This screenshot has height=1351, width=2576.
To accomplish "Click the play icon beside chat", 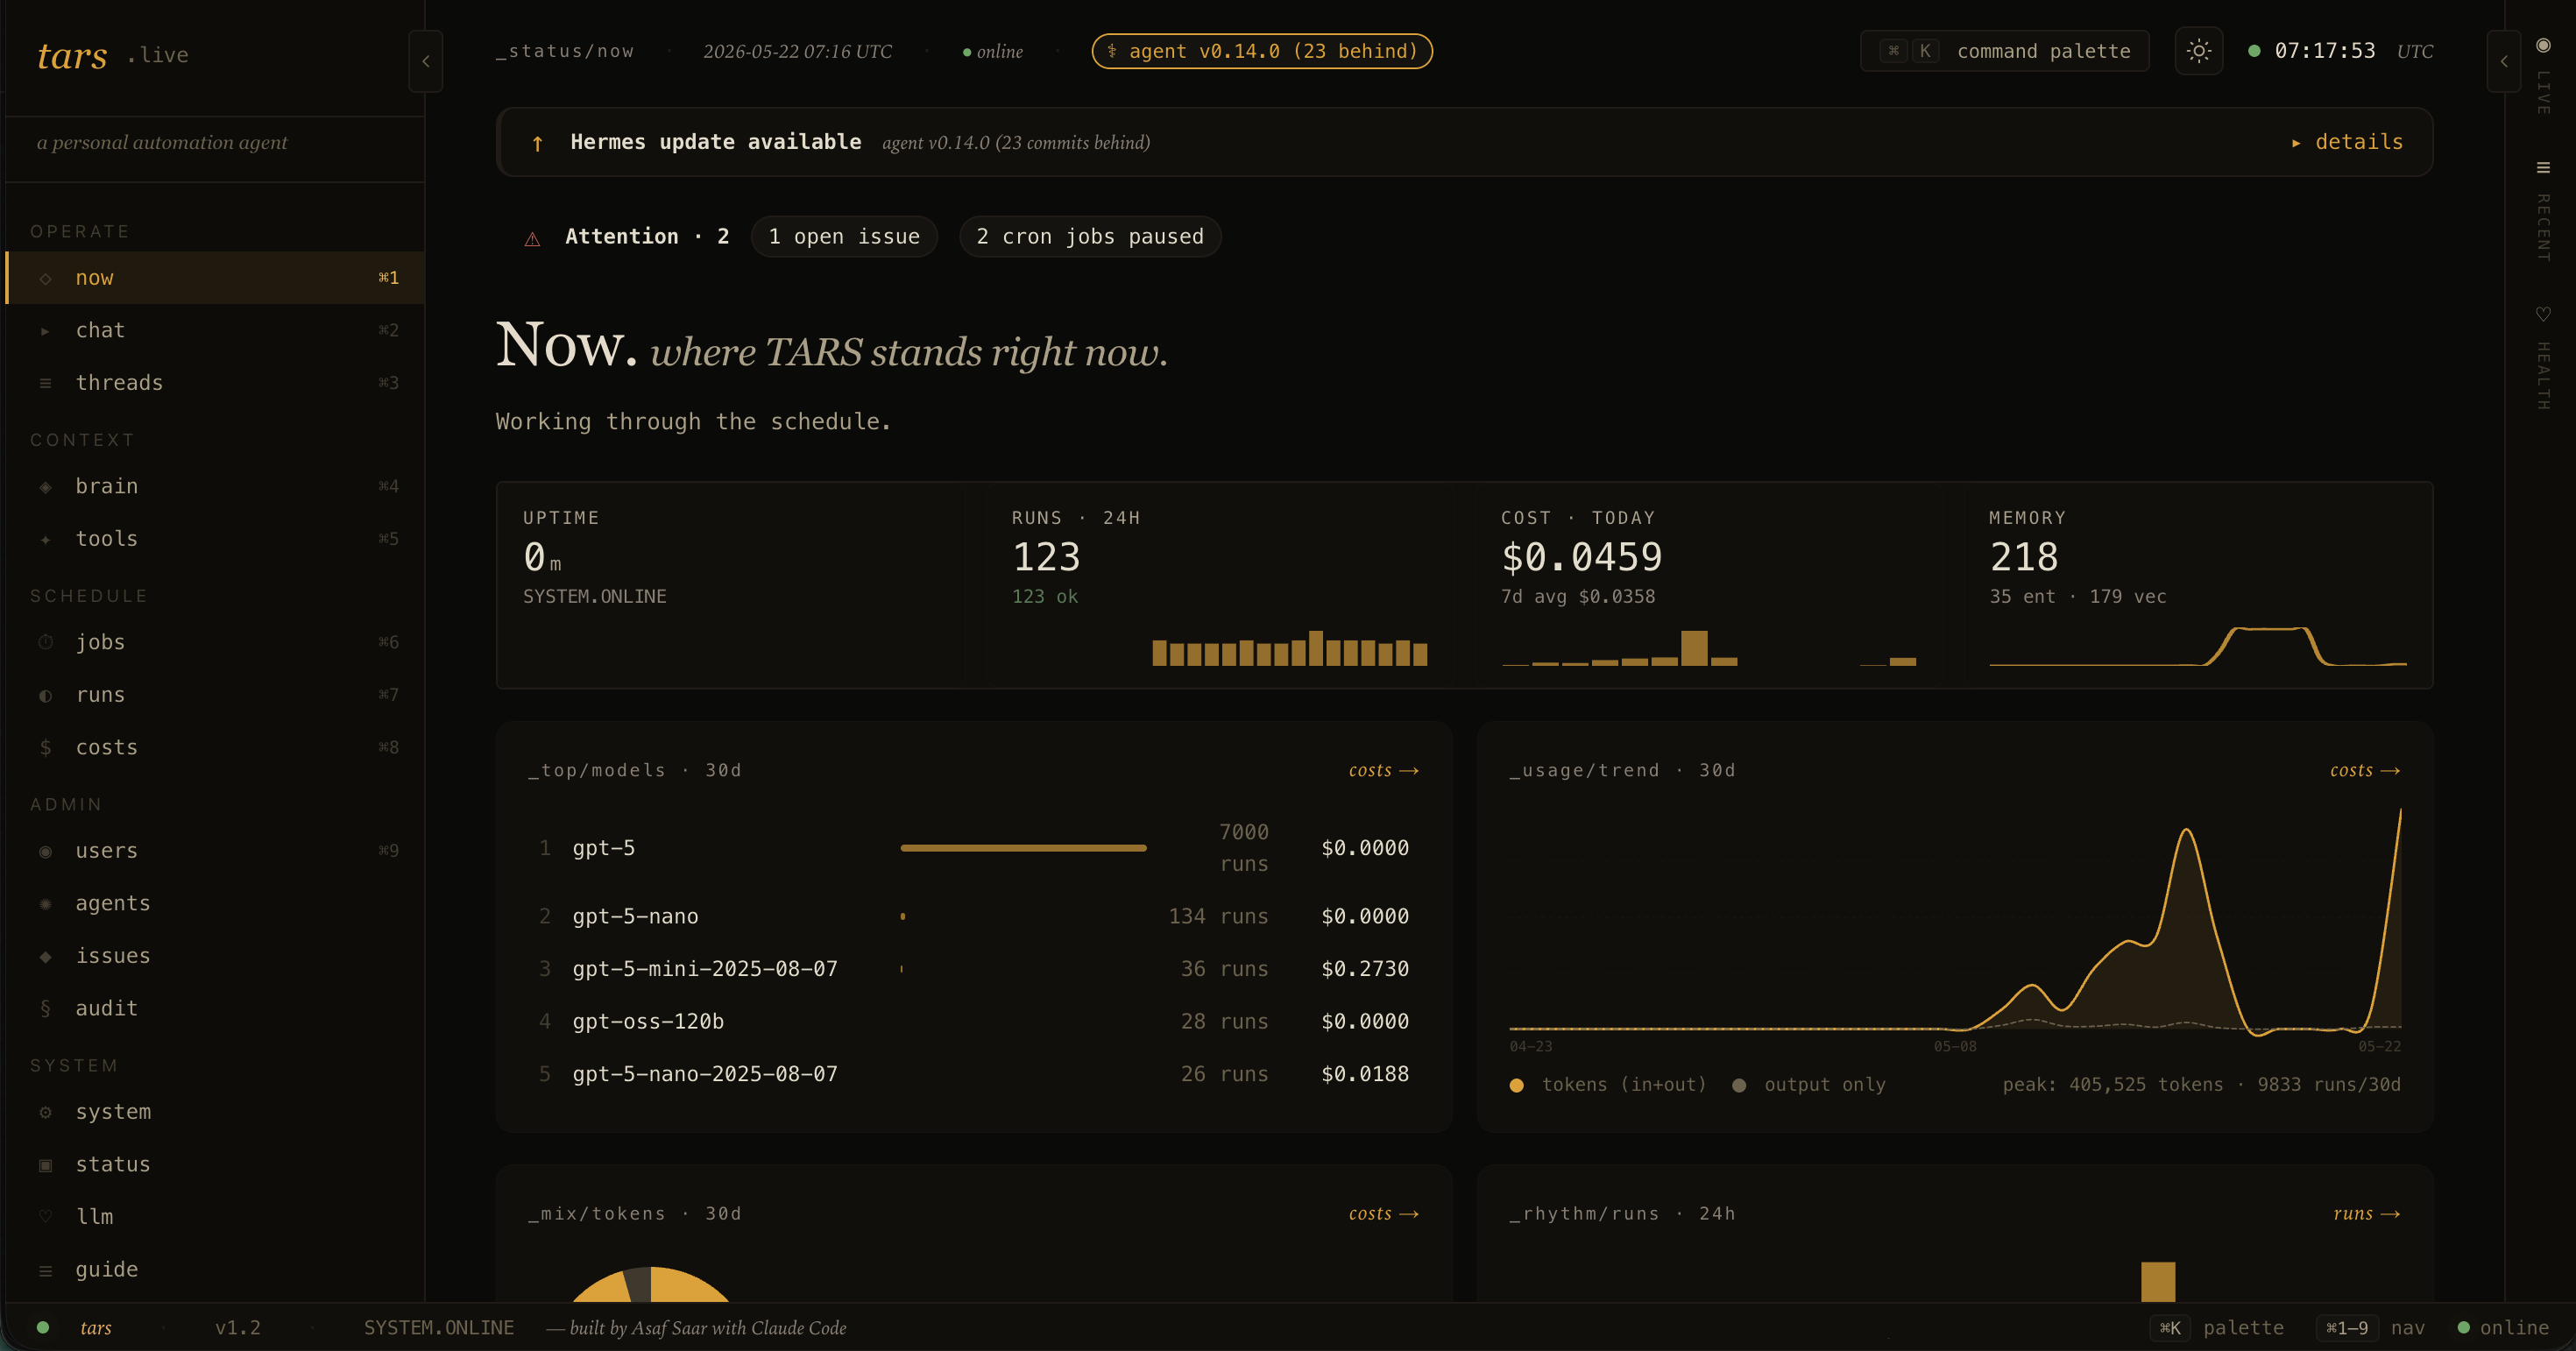I will 45,331.
